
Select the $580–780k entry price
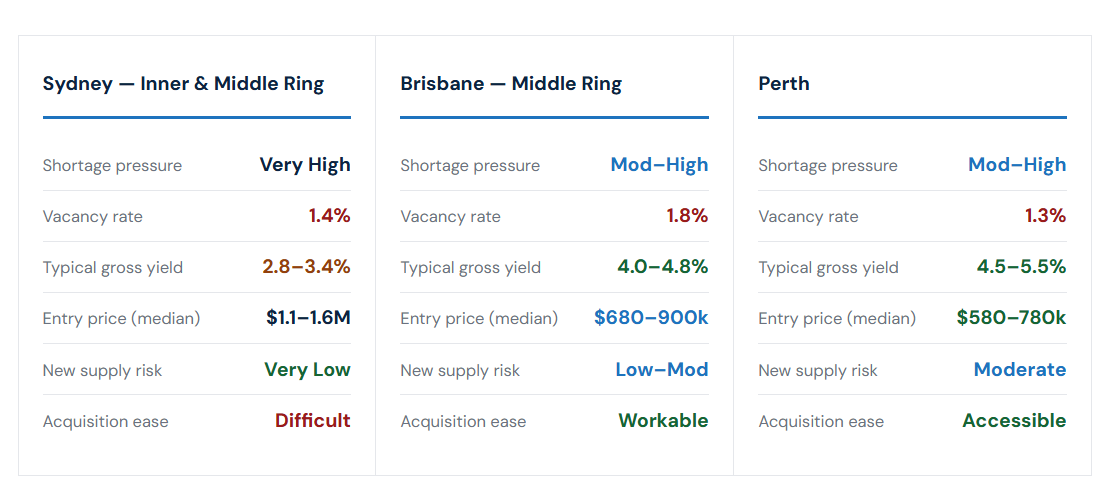coord(1012,318)
